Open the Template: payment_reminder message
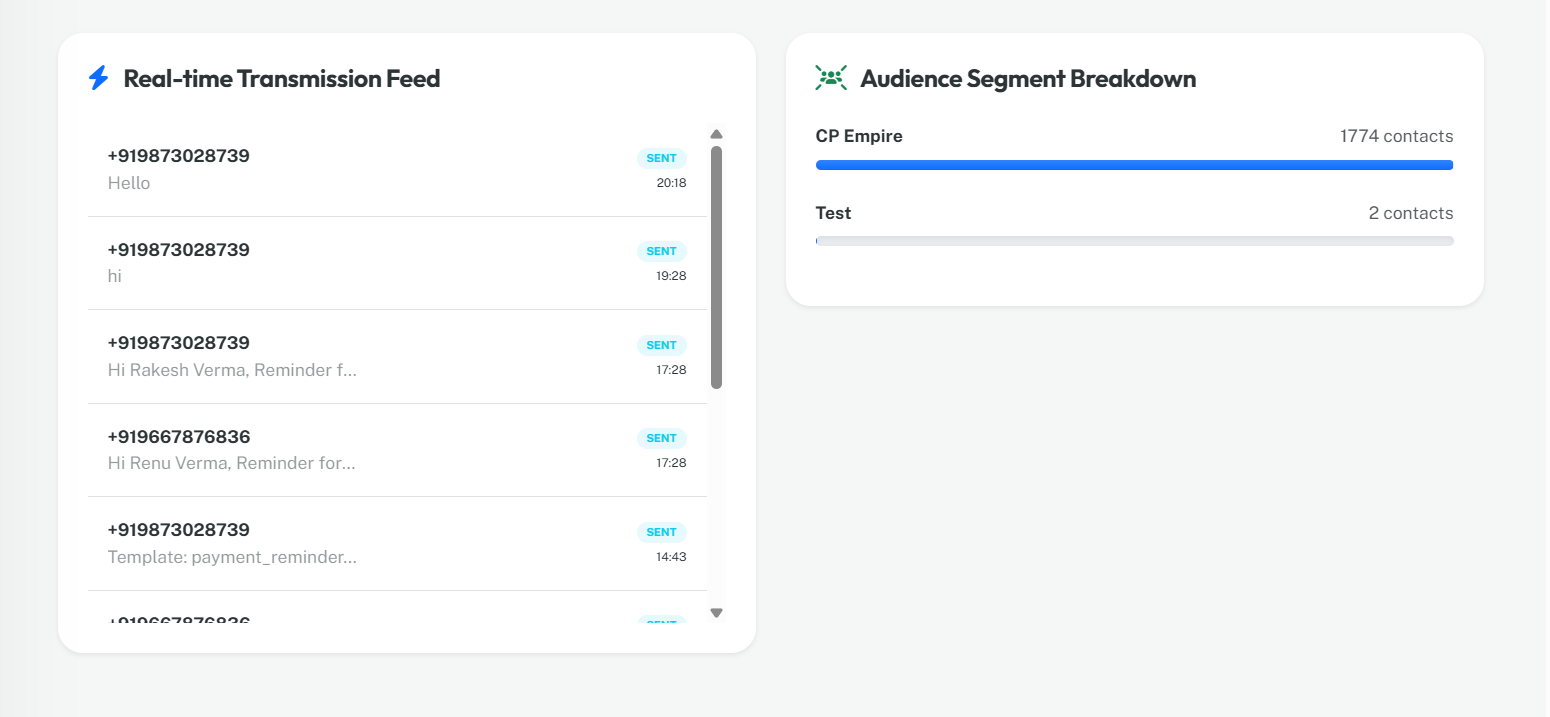The height and width of the screenshot is (717, 1550). [x=397, y=544]
